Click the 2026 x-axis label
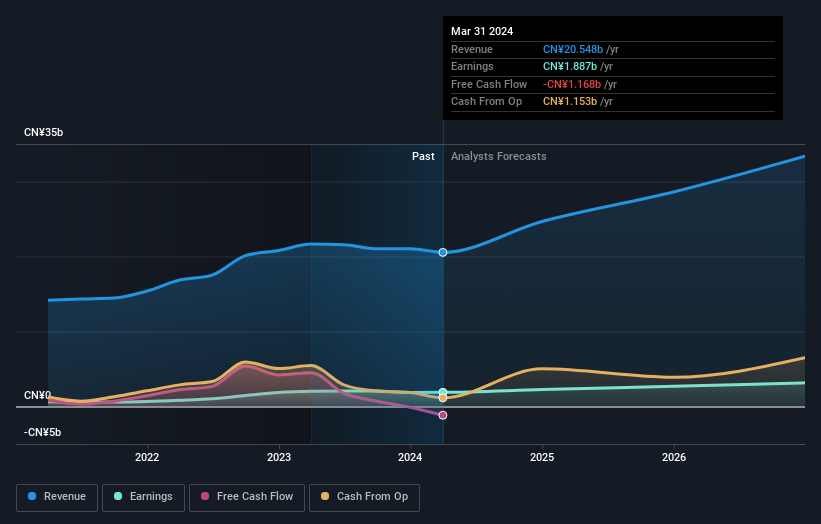 pos(674,457)
